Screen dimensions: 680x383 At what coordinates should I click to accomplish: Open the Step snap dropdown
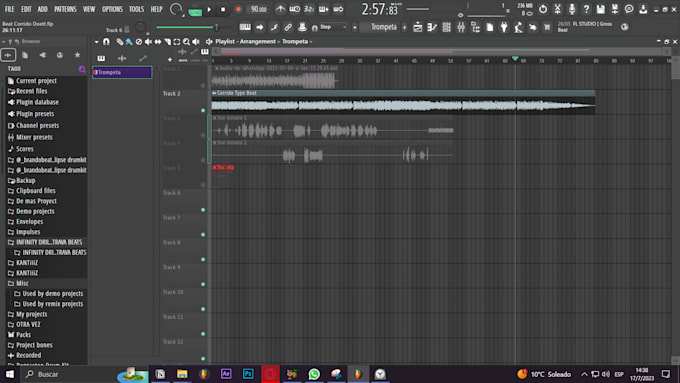coord(333,27)
